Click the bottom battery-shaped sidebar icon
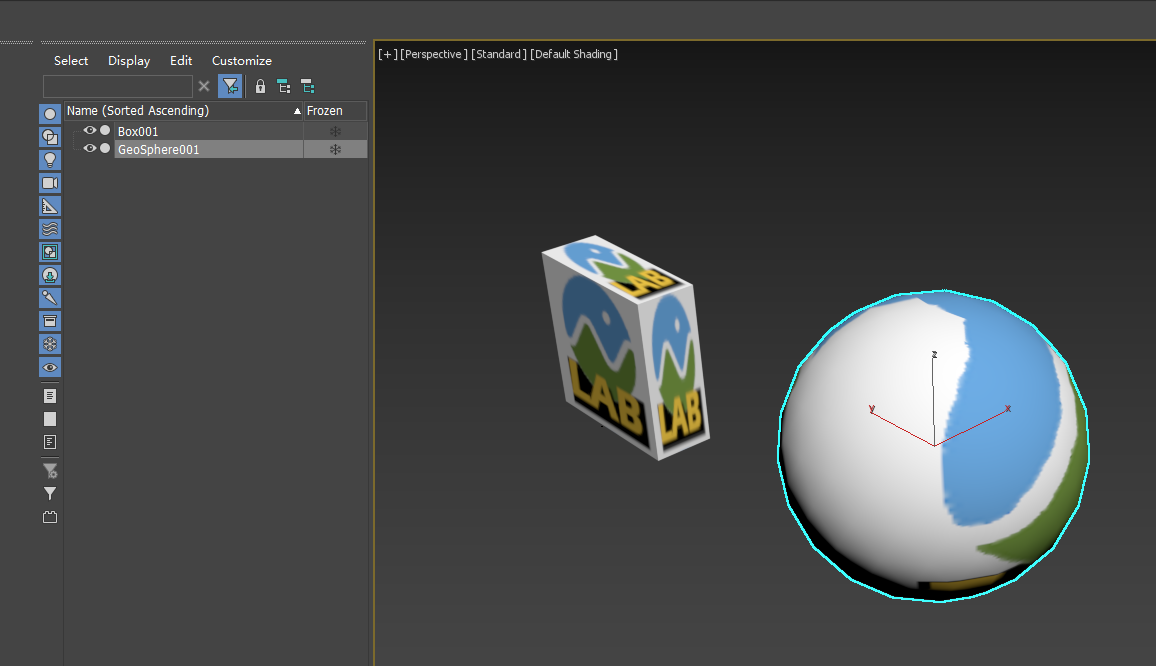This screenshot has width=1156, height=666. click(50, 517)
